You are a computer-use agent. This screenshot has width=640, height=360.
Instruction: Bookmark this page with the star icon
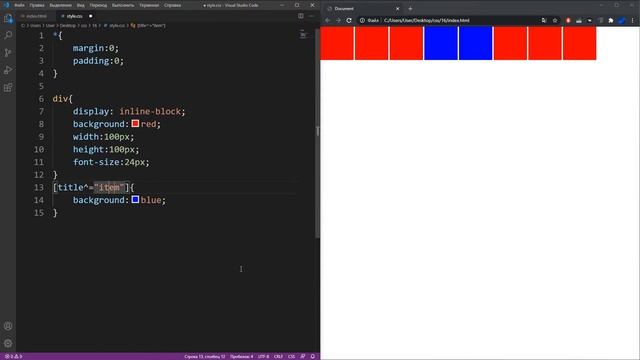tap(555, 20)
